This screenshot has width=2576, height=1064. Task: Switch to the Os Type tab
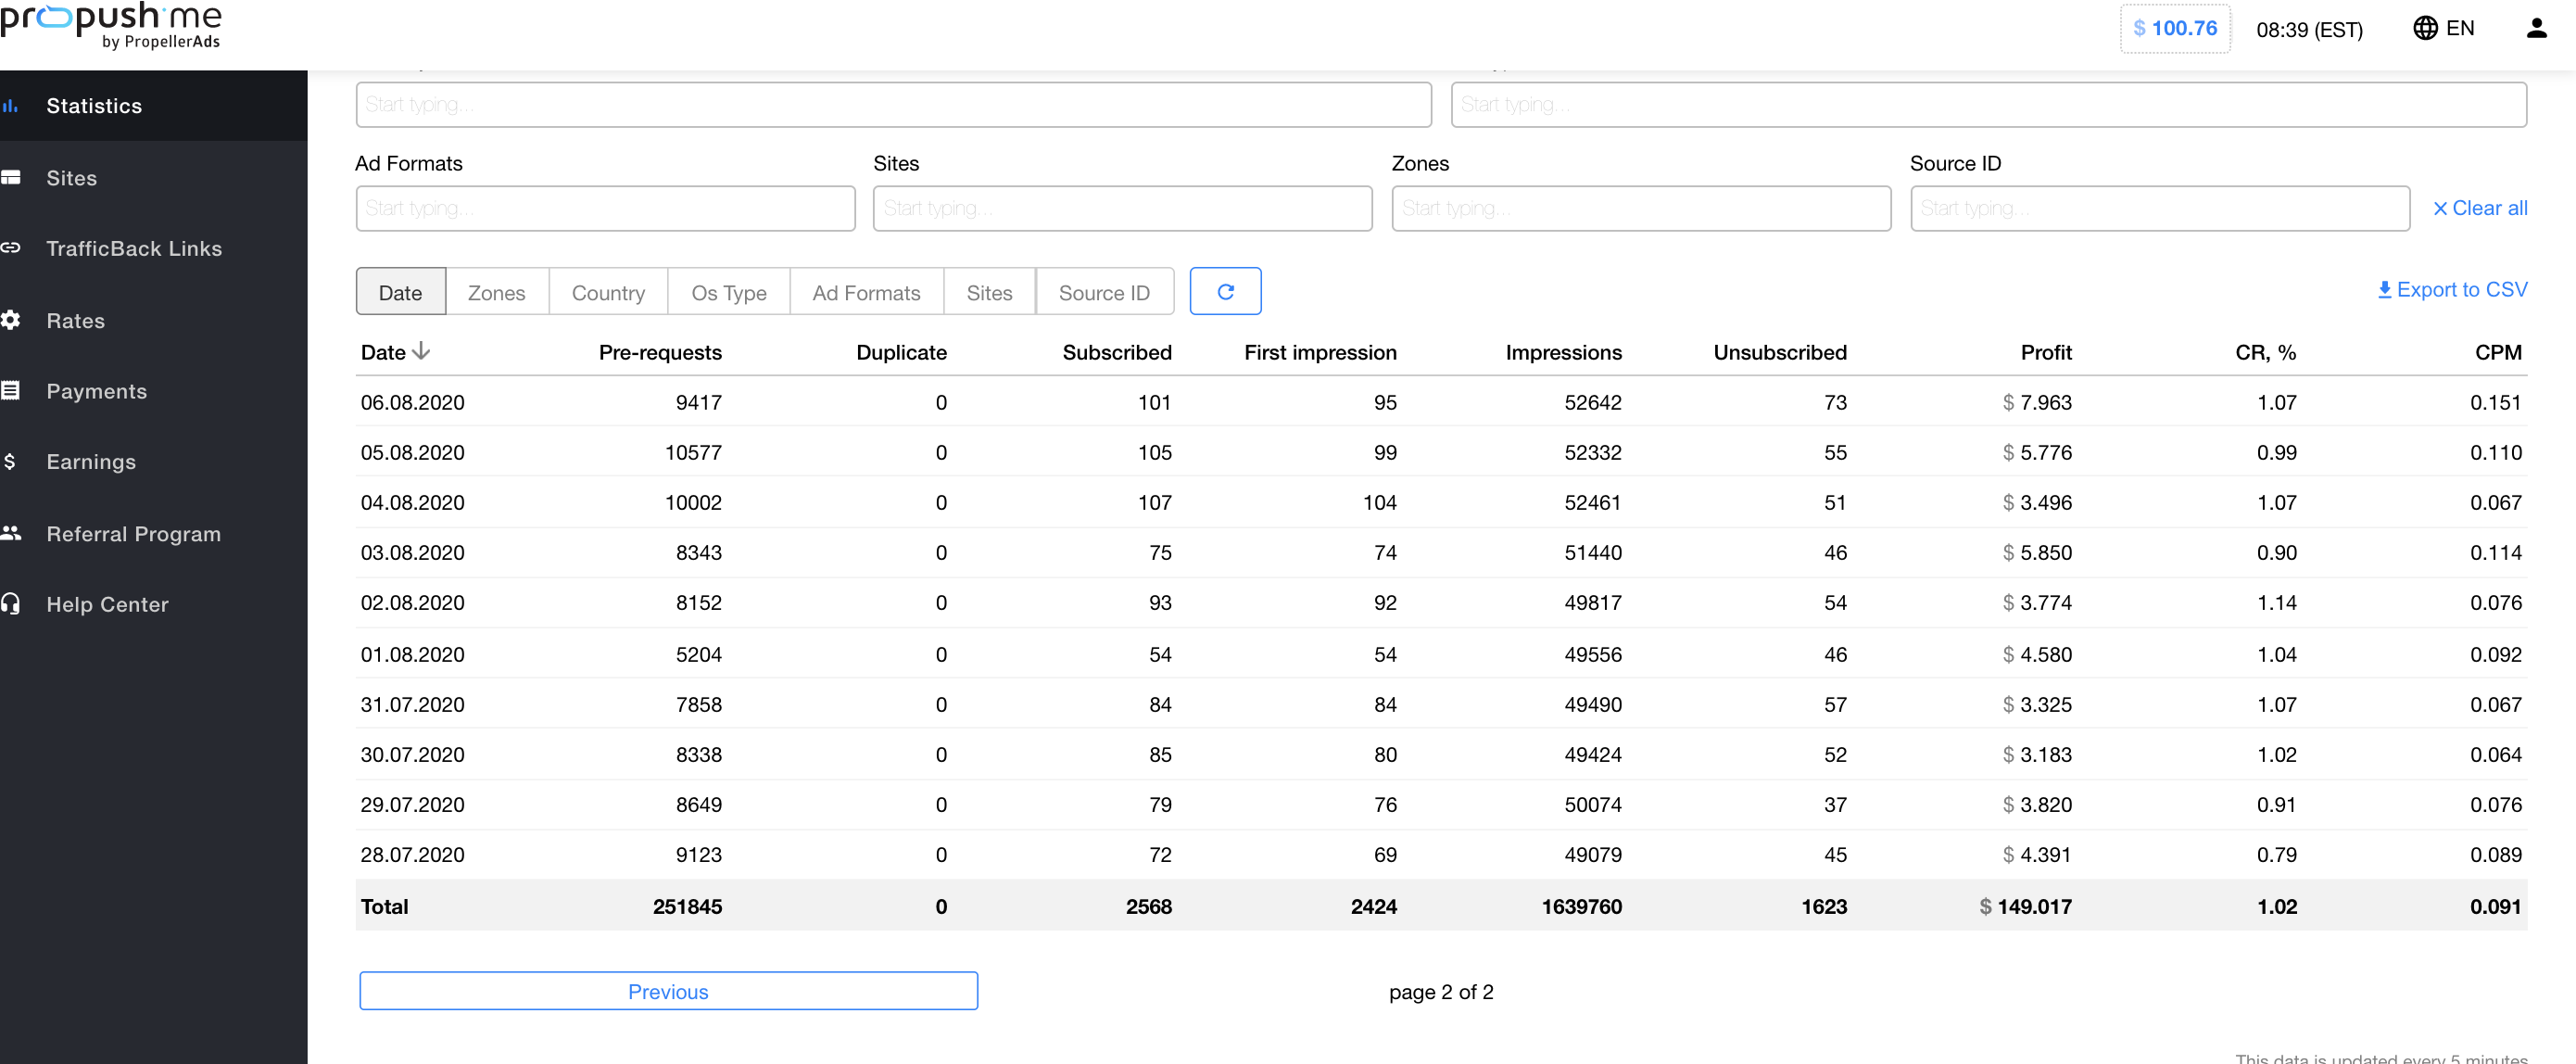pyautogui.click(x=728, y=293)
